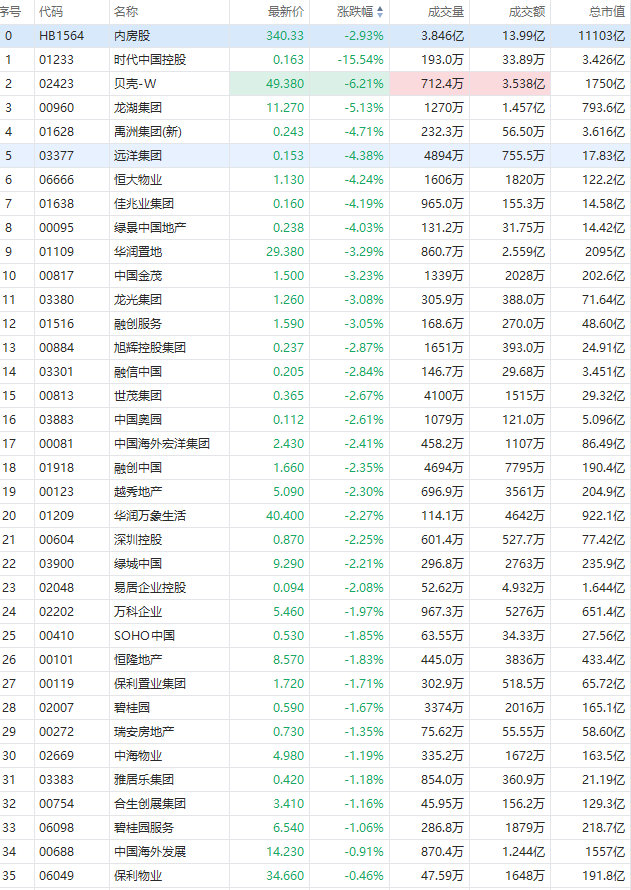This screenshot has height=890, width=631.
Task: Select 保利置业集团 row
Action: (x=316, y=683)
